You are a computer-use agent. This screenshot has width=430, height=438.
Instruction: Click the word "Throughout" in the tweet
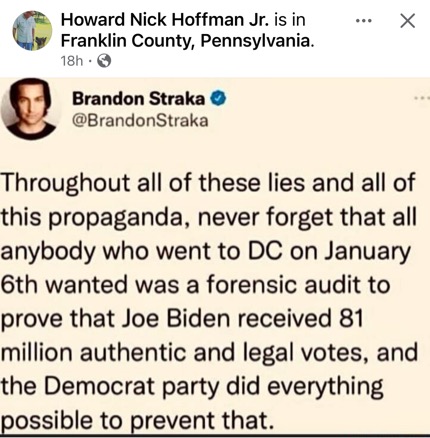click(65, 184)
